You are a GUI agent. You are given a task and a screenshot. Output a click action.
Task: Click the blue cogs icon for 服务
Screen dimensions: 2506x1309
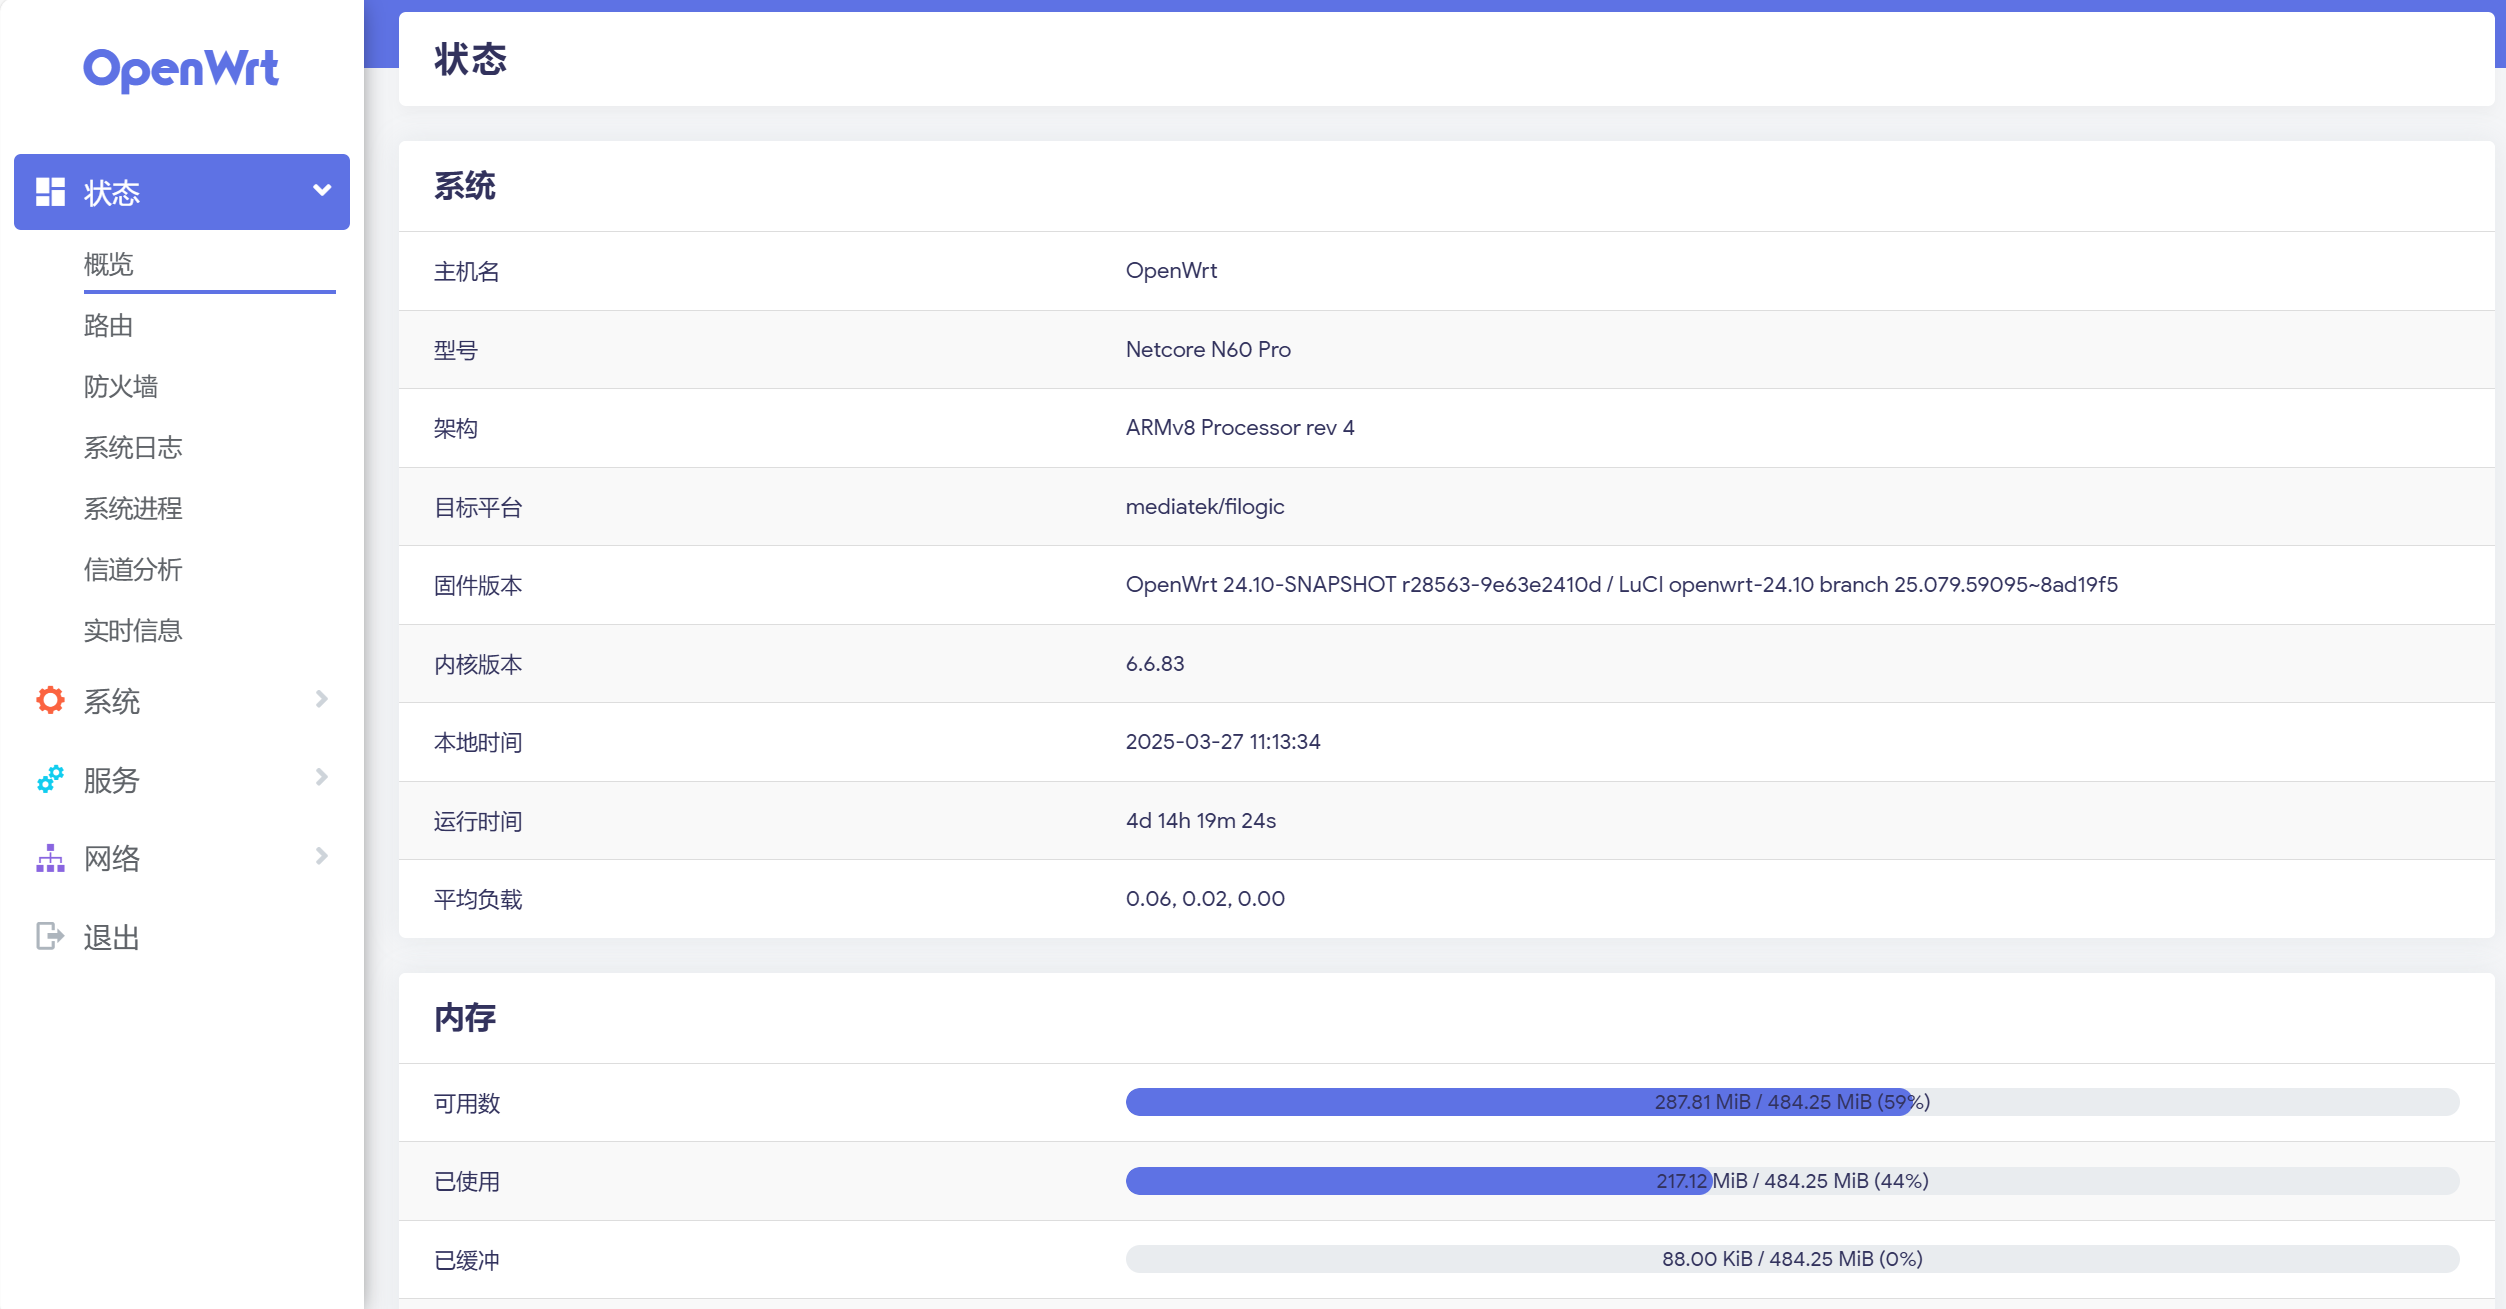click(50, 779)
